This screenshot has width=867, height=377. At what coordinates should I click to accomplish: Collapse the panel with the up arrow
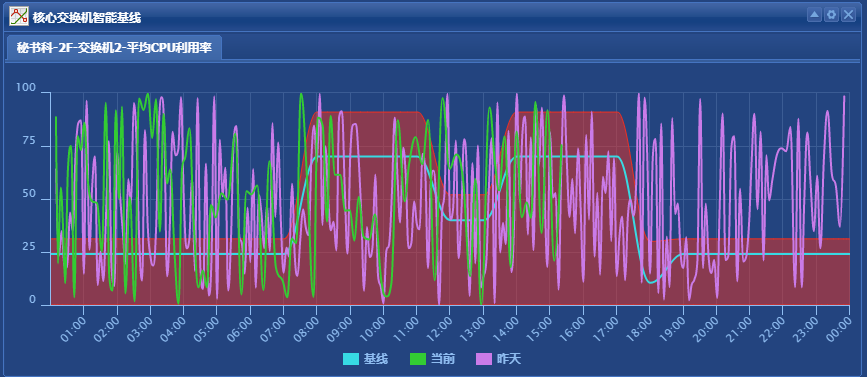(x=814, y=15)
